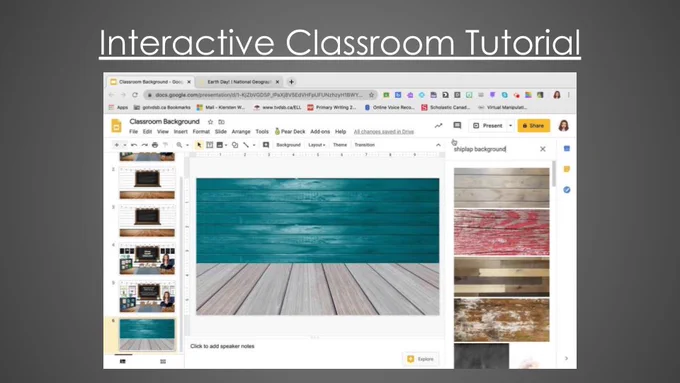The height and width of the screenshot is (383, 680).
Task: Click the zoom magnifier icon
Action: 179,145
